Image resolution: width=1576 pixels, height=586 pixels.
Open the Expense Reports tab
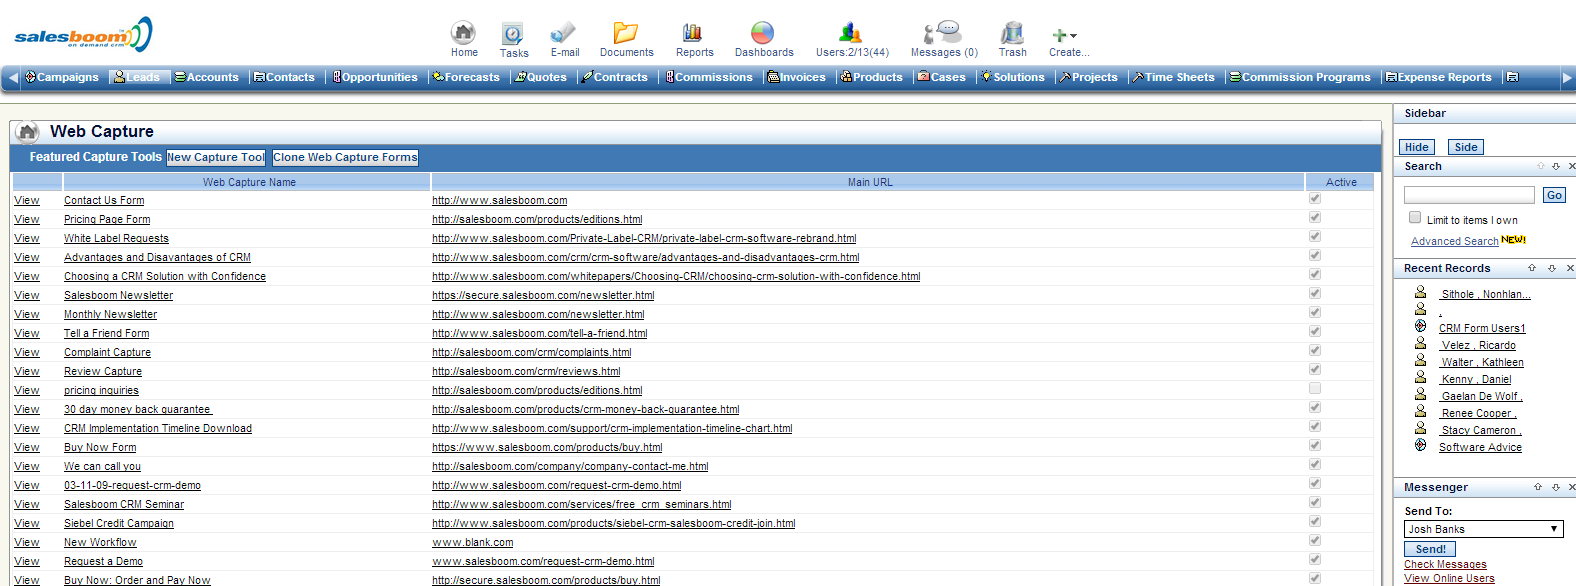[1439, 77]
